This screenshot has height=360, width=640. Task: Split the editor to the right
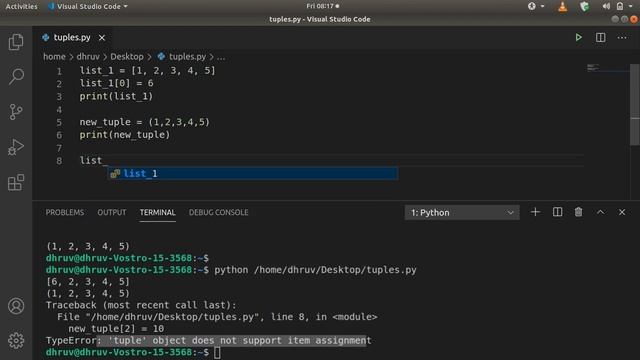pos(600,38)
